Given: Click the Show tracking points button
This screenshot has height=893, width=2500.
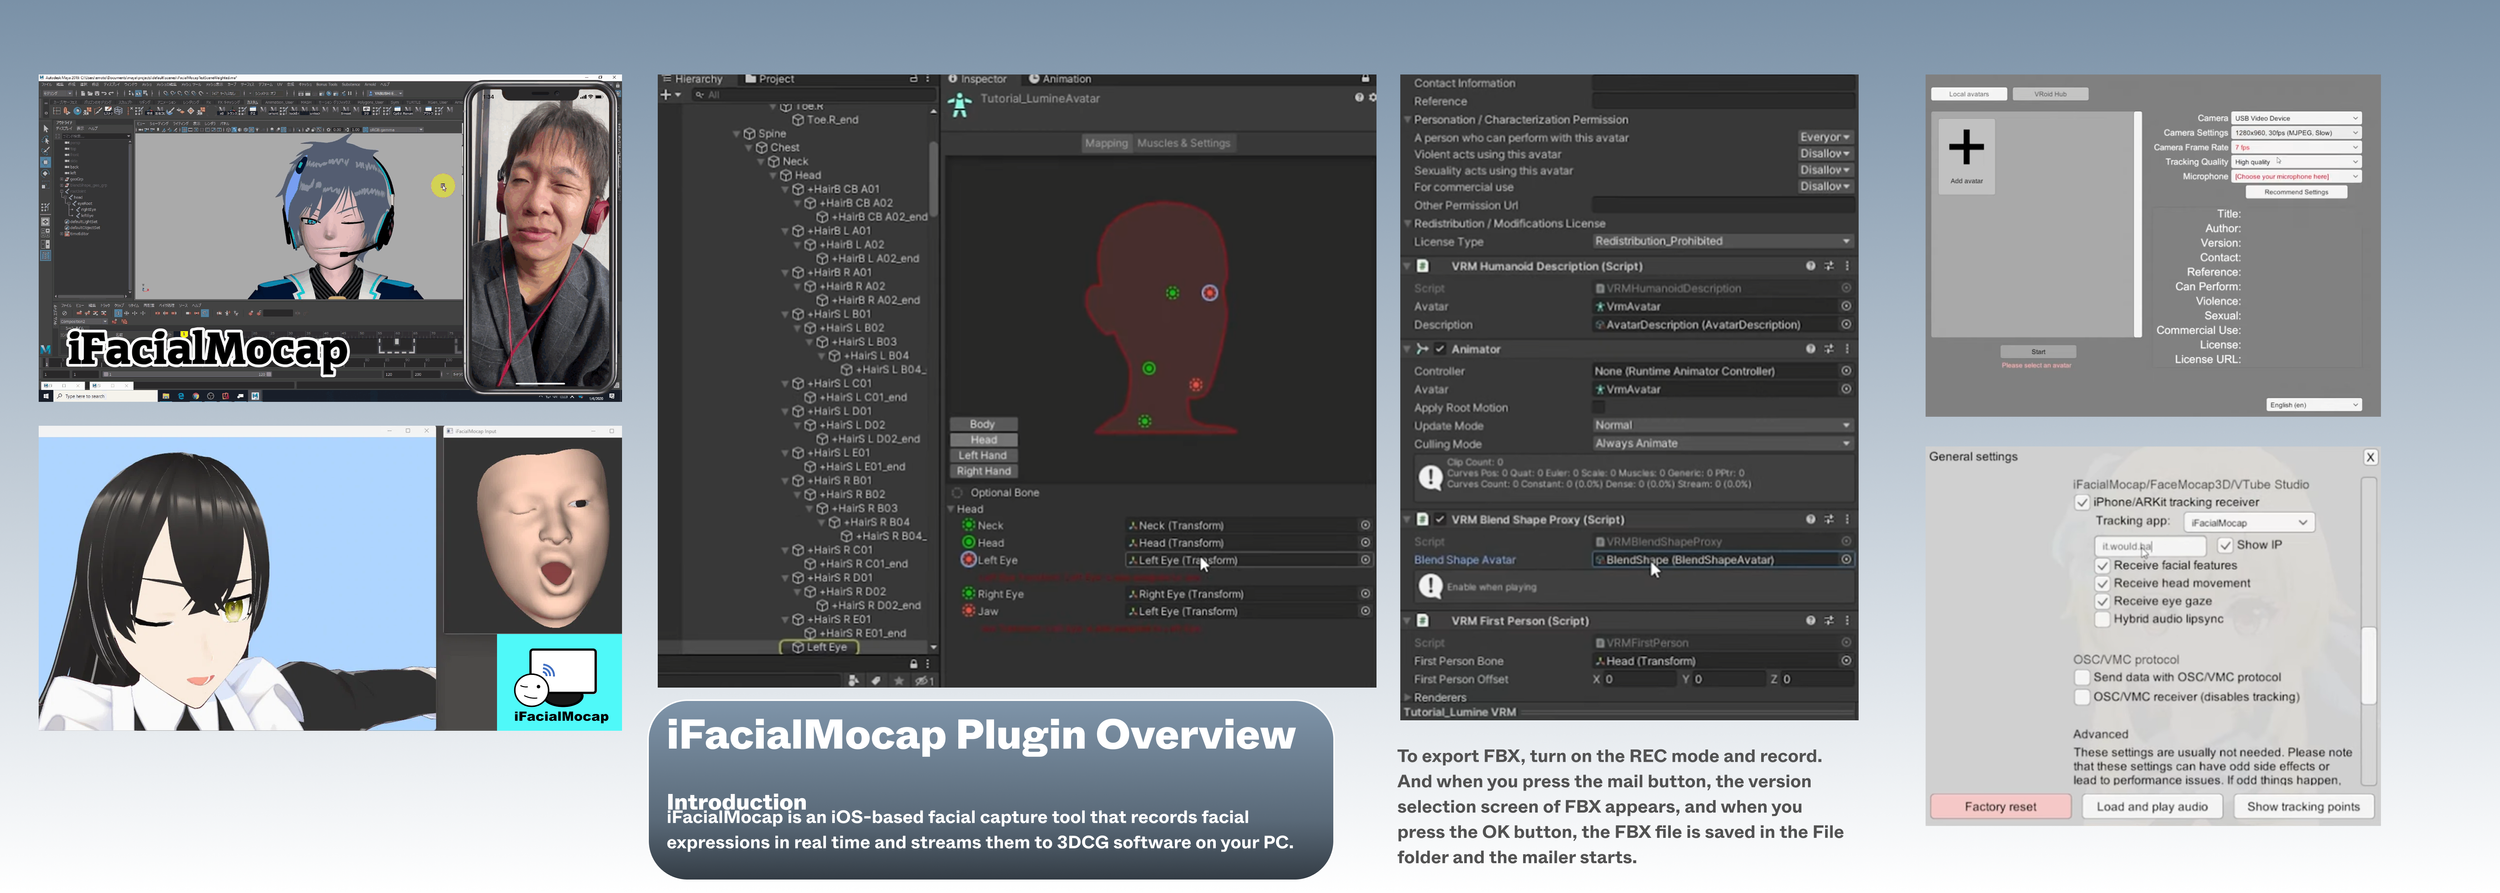Looking at the screenshot, I should [2303, 807].
